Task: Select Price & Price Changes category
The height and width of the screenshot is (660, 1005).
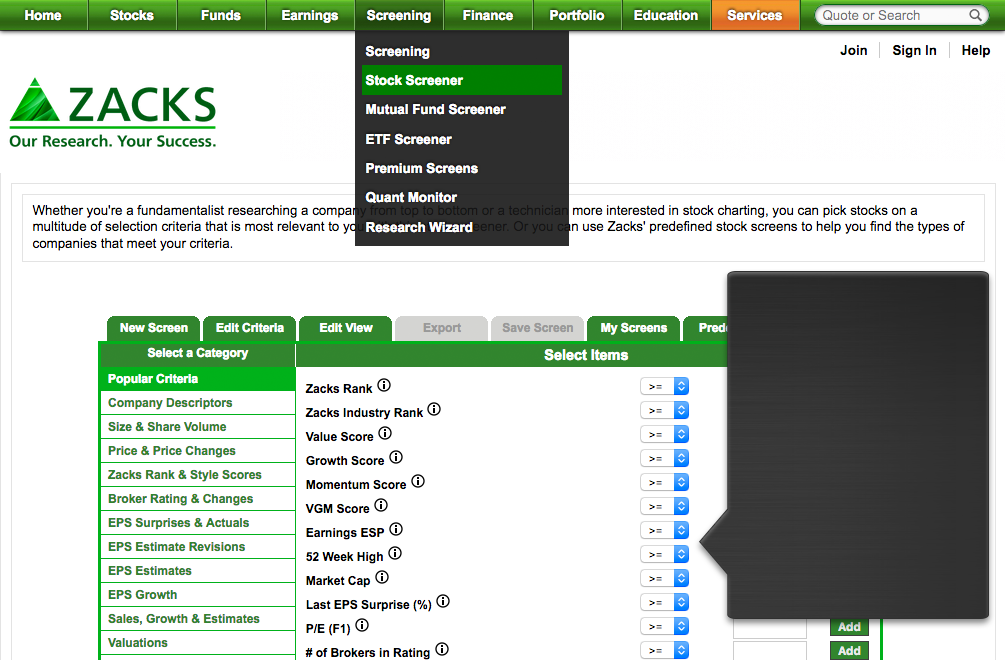Action: point(172,451)
